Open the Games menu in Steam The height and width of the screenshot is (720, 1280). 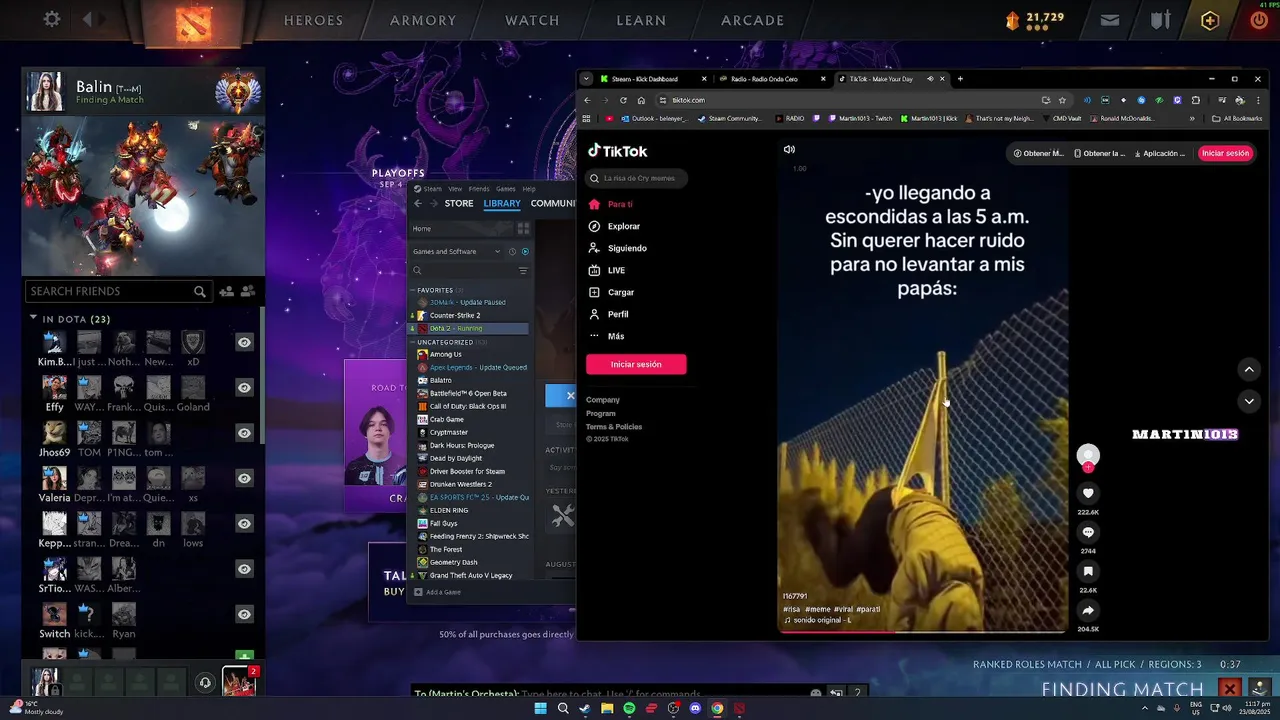pyautogui.click(x=506, y=188)
